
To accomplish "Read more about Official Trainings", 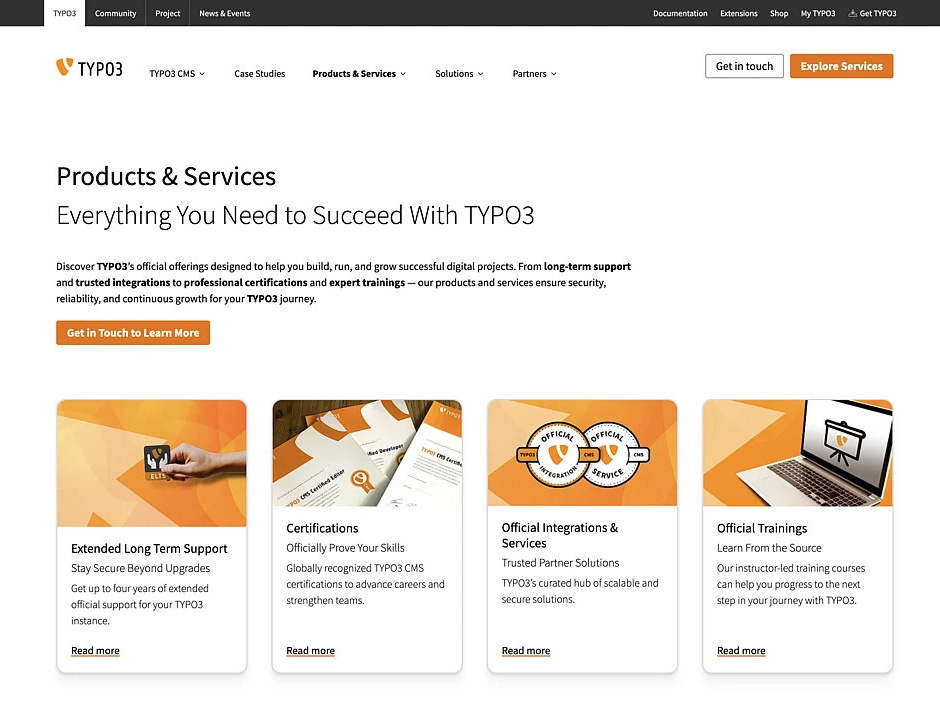I will pos(741,650).
